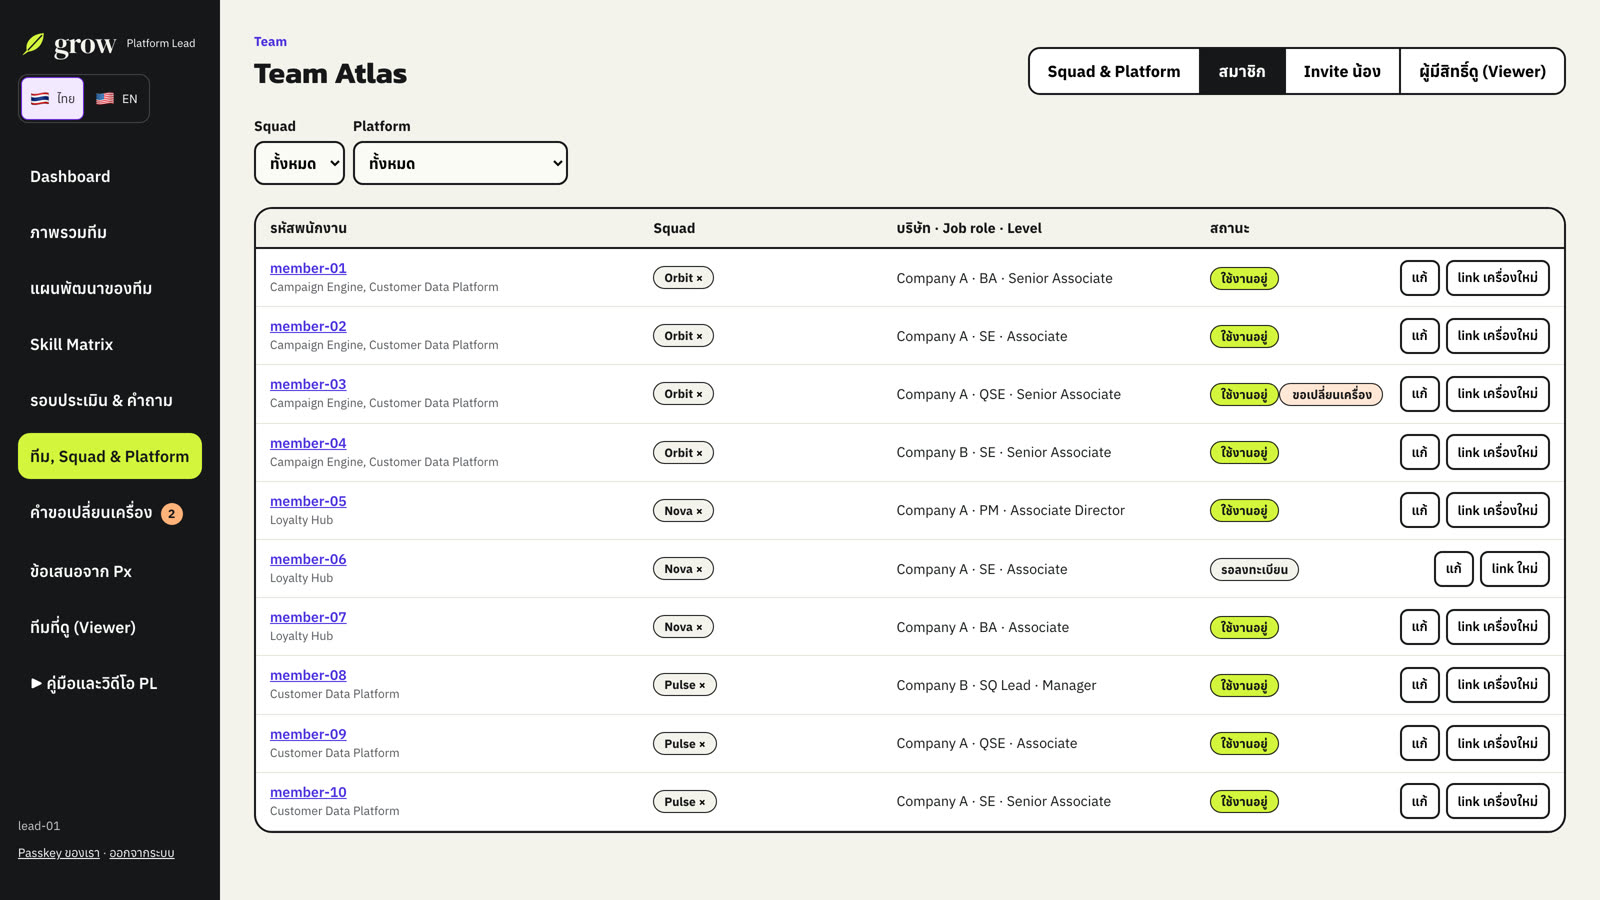Click link เครื่องใหม่ for member-04
1600x900 pixels.
(x=1498, y=452)
